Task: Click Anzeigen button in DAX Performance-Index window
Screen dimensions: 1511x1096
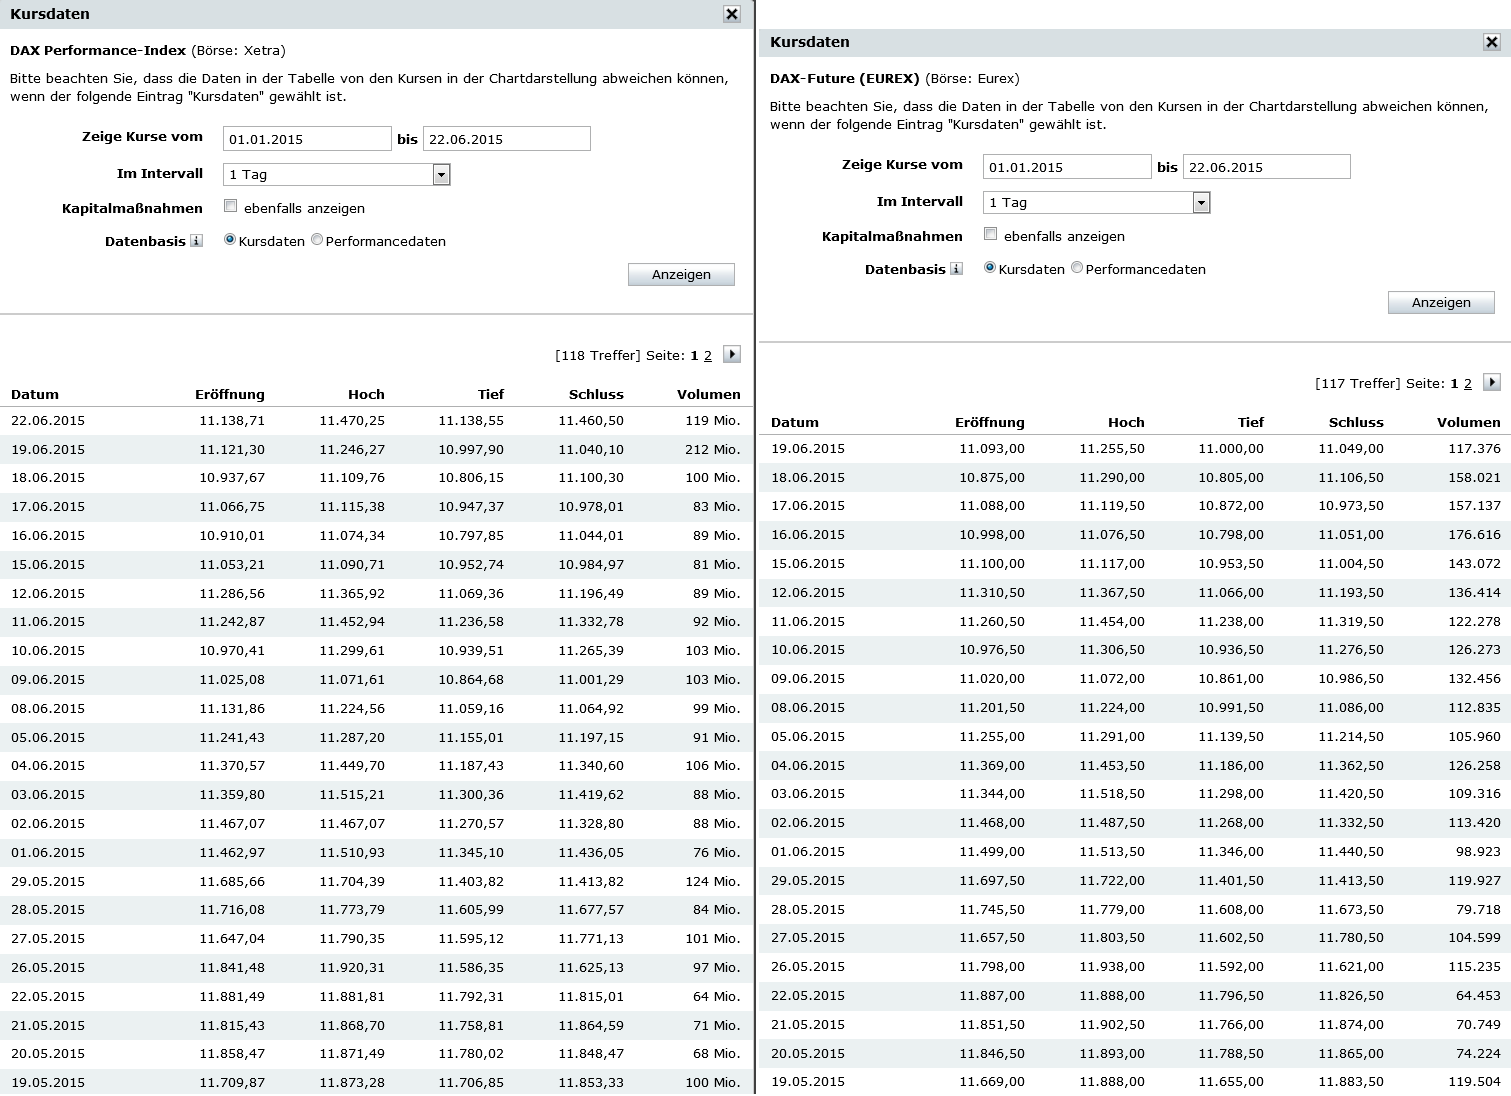Action: coord(681,274)
